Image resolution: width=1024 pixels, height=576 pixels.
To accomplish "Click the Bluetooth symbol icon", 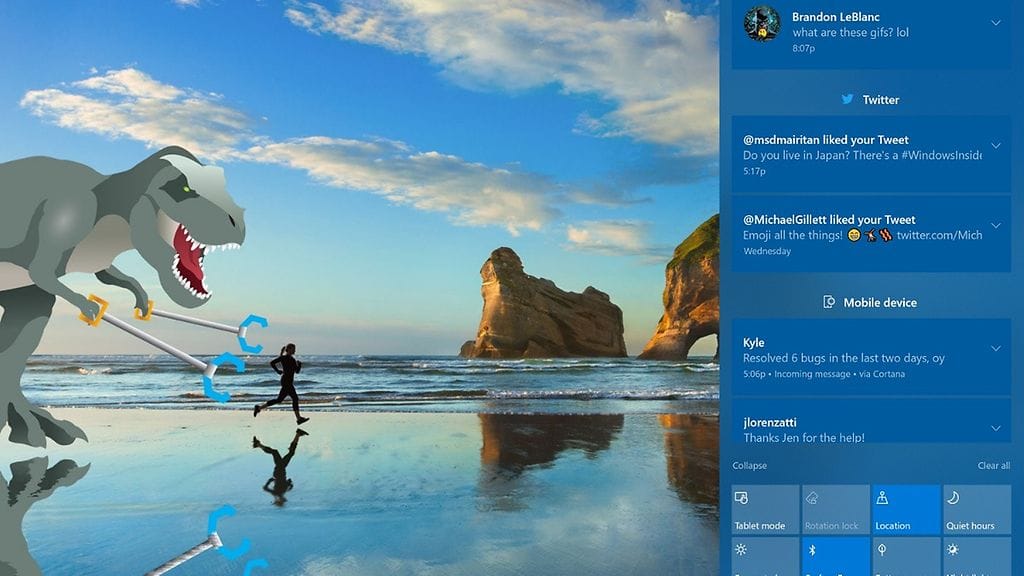I will point(812,550).
